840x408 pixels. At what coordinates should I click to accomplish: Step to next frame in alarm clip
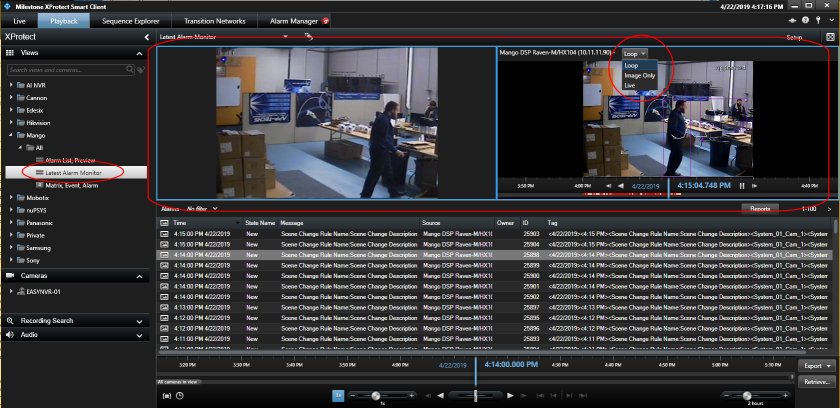click(754, 186)
